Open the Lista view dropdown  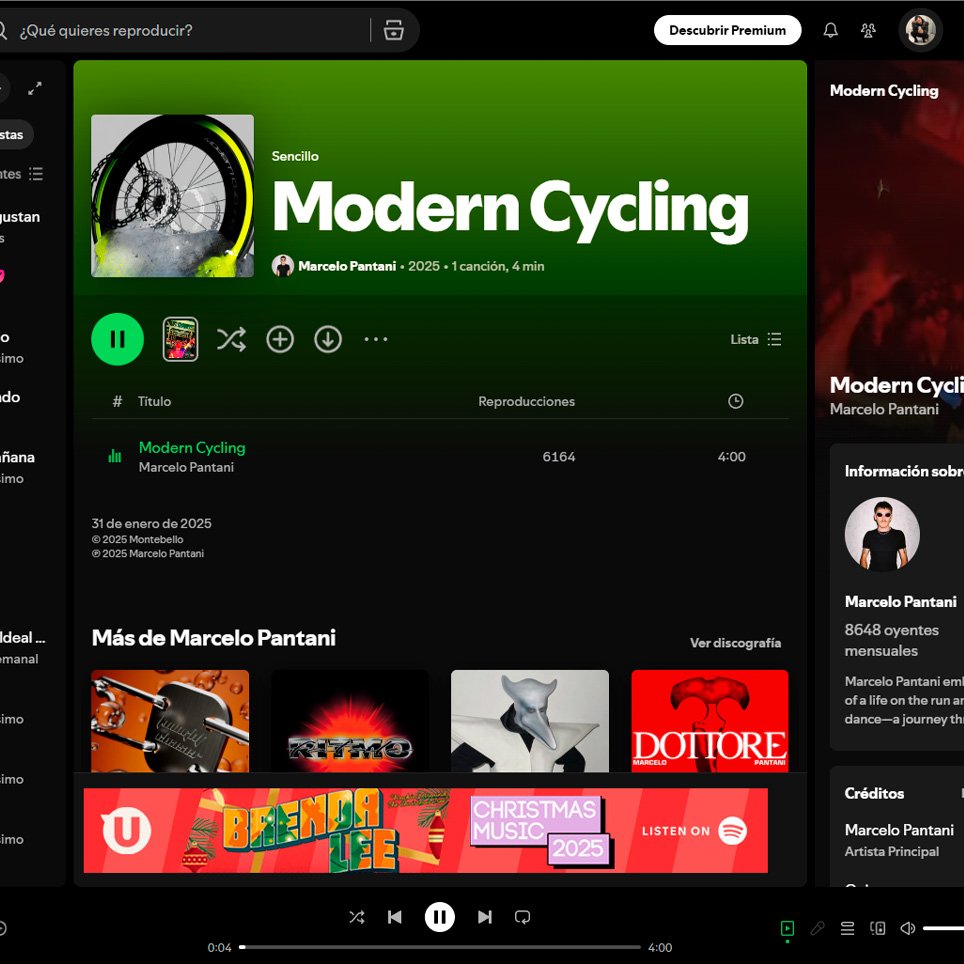point(756,339)
